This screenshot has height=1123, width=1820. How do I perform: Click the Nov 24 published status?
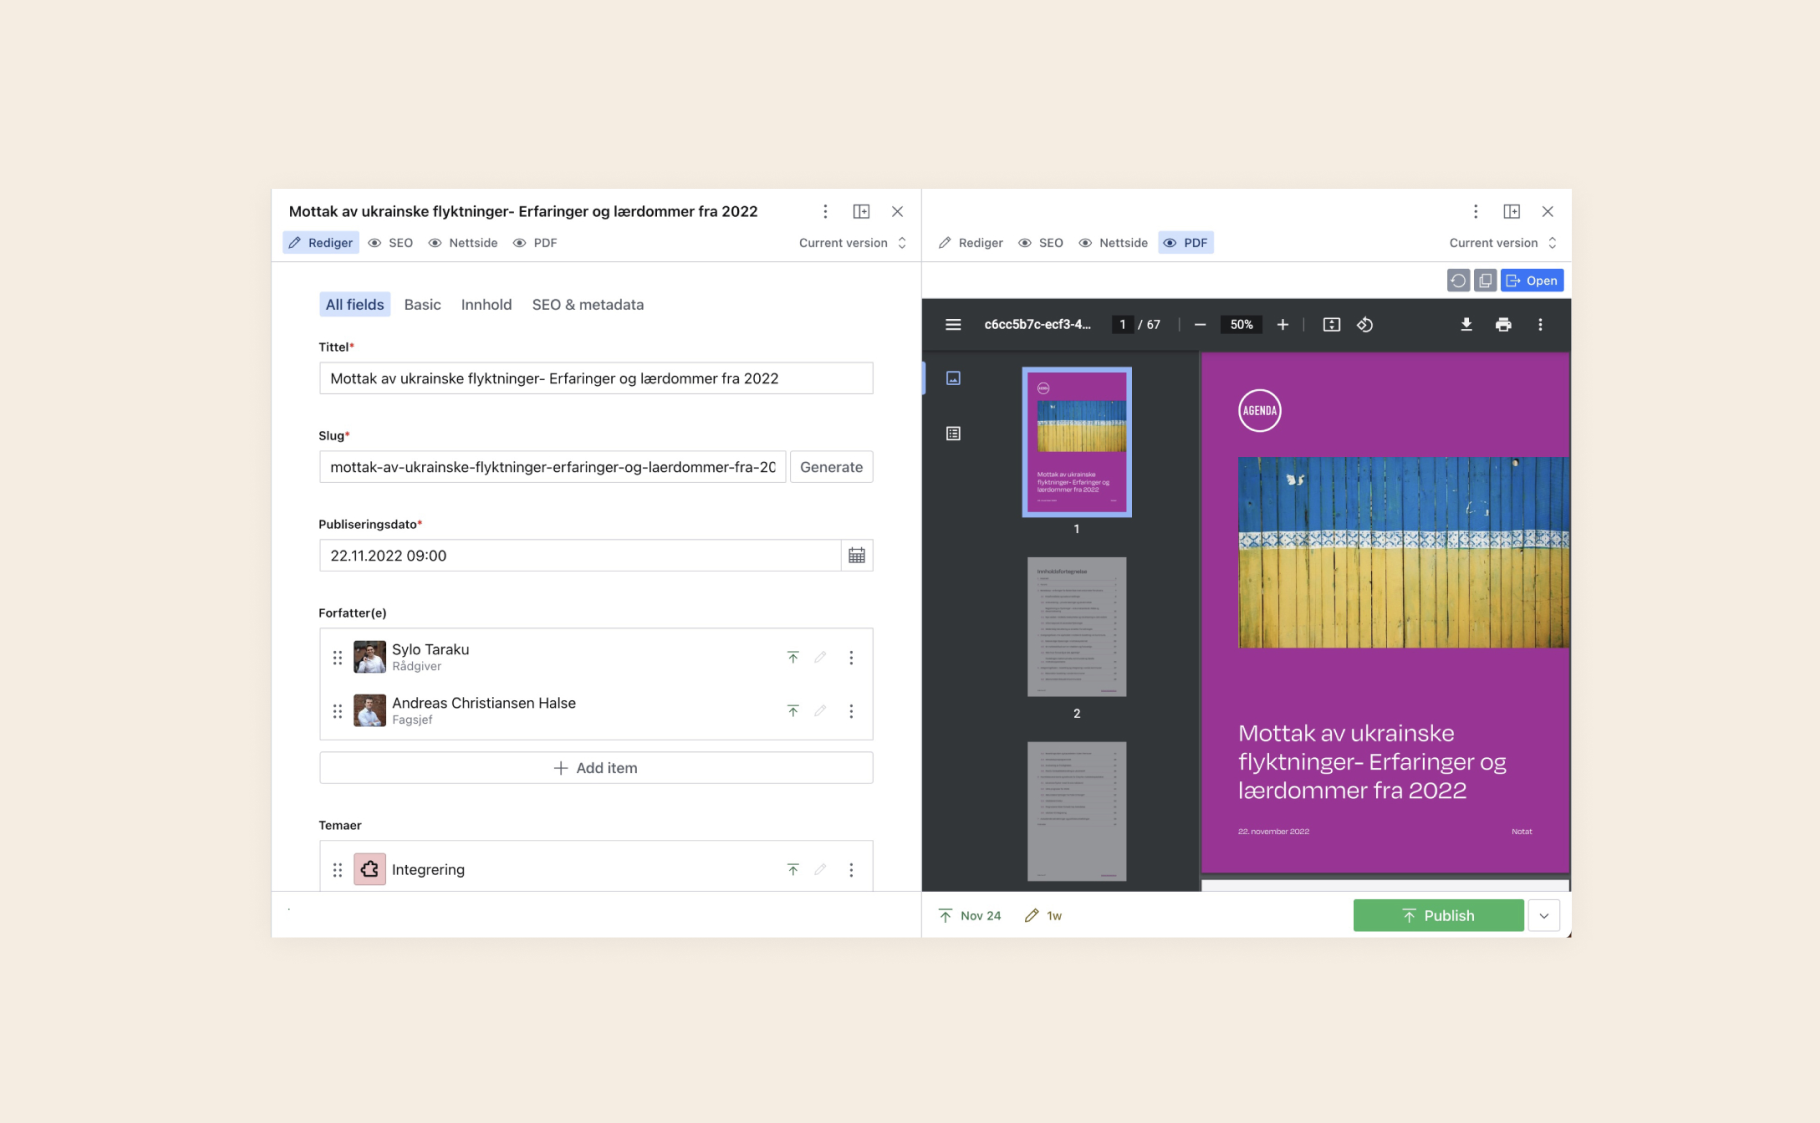pyautogui.click(x=970, y=916)
